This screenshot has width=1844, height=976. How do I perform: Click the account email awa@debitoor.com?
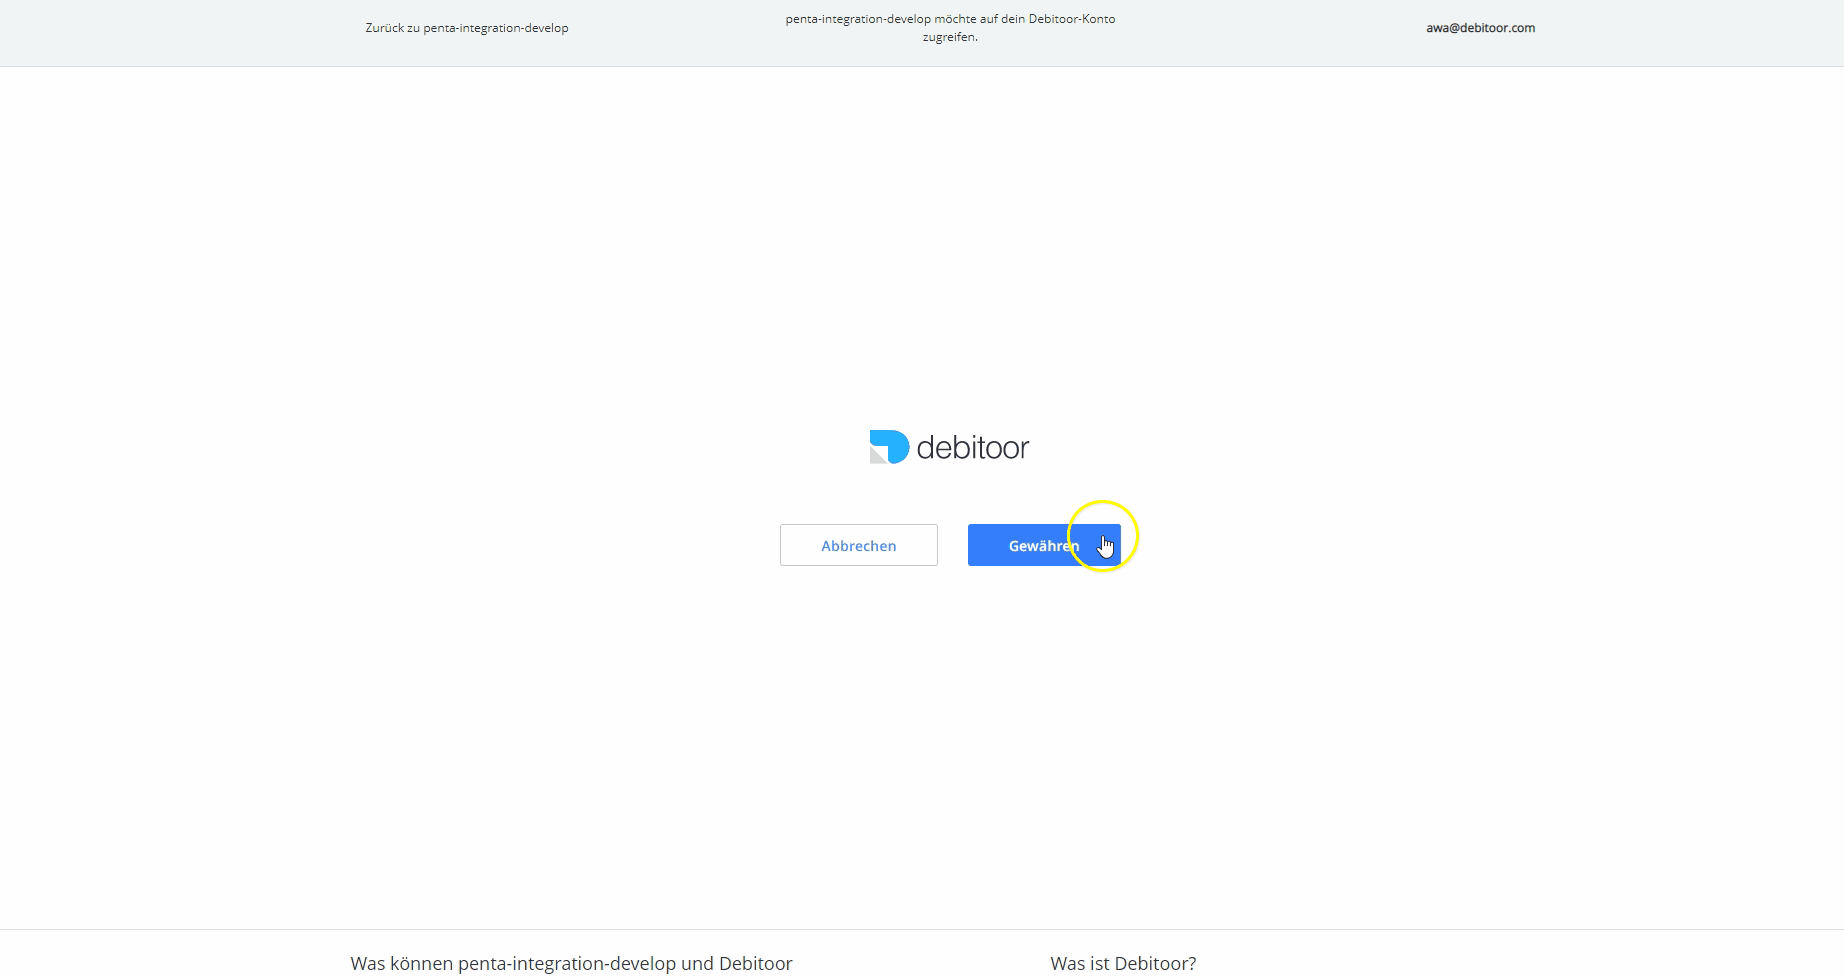(x=1480, y=28)
